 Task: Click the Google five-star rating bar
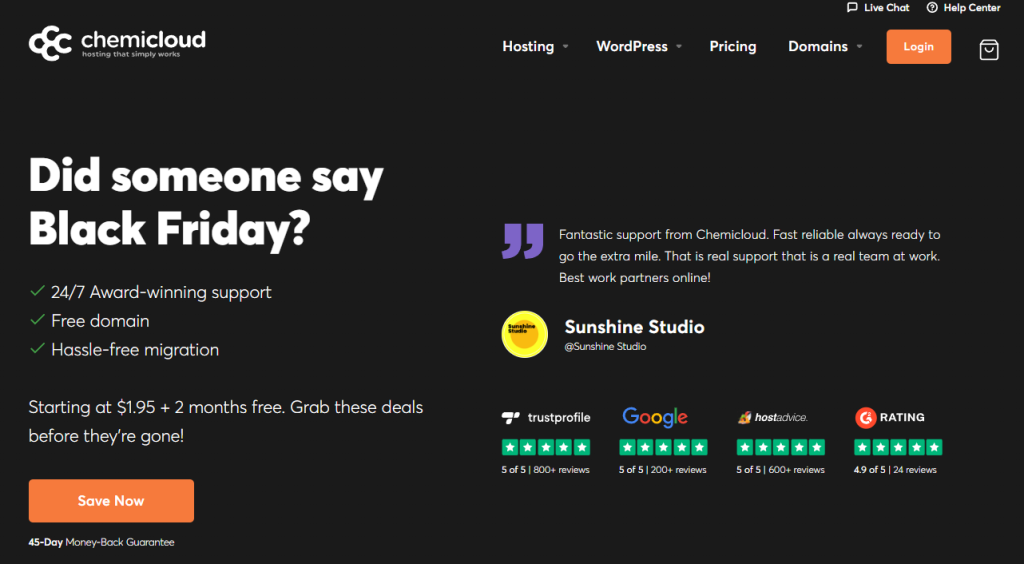pos(663,447)
